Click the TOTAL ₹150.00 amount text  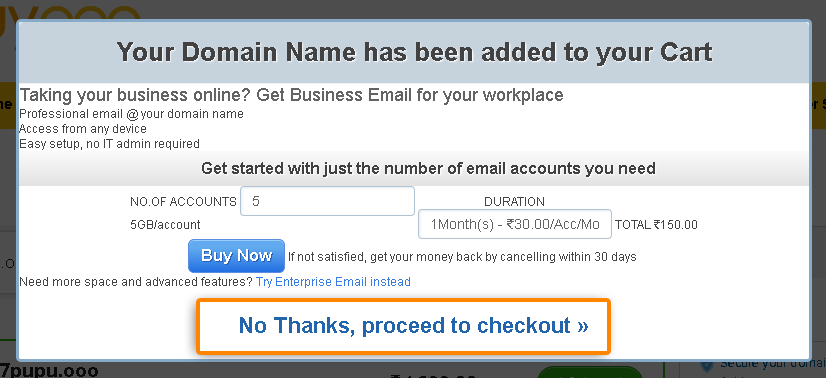(656, 225)
